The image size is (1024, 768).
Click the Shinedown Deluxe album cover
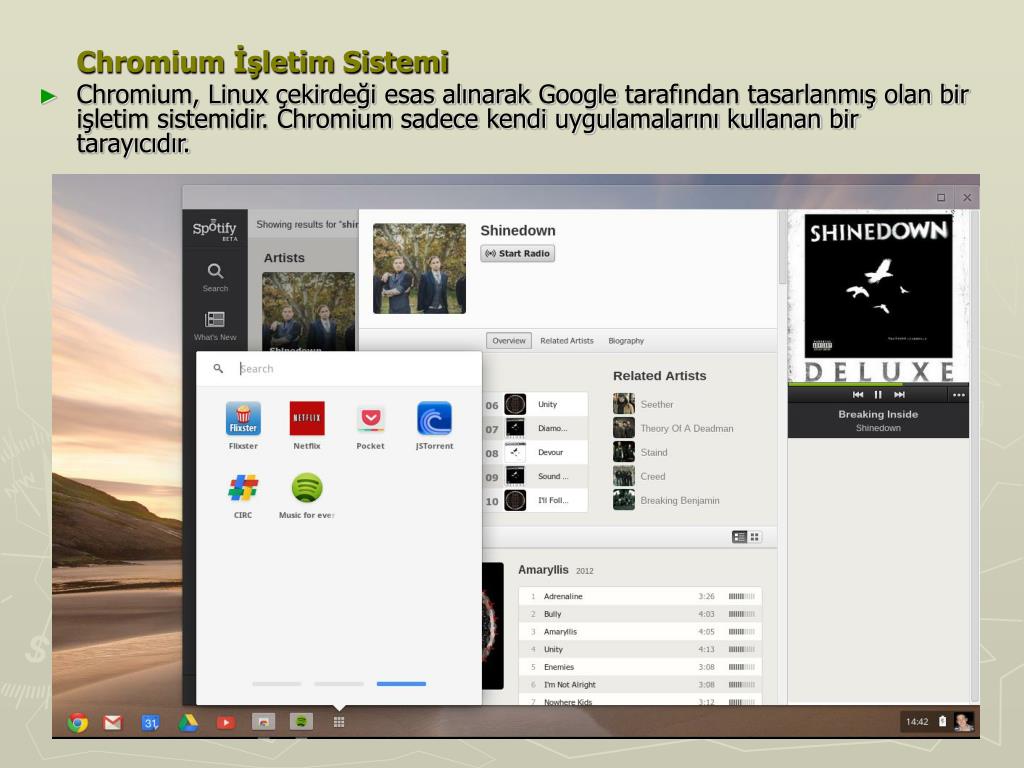tap(878, 297)
